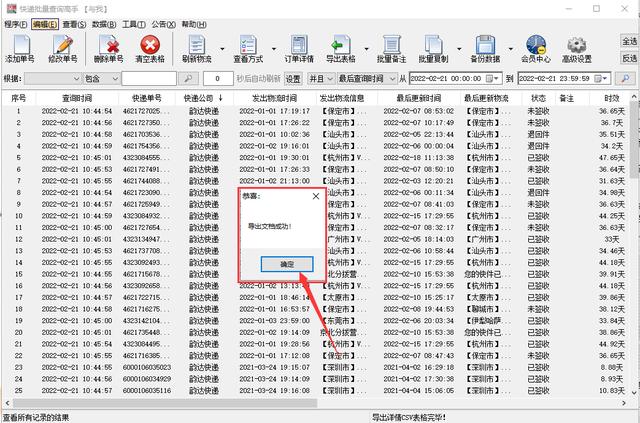Open the 公告(X) menu
The image size is (640, 423).
tap(164, 24)
